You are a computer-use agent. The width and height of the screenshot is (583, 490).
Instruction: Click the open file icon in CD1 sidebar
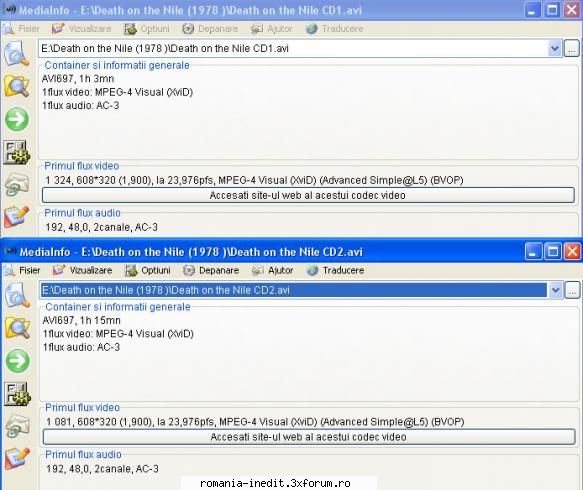pyautogui.click(x=16, y=54)
